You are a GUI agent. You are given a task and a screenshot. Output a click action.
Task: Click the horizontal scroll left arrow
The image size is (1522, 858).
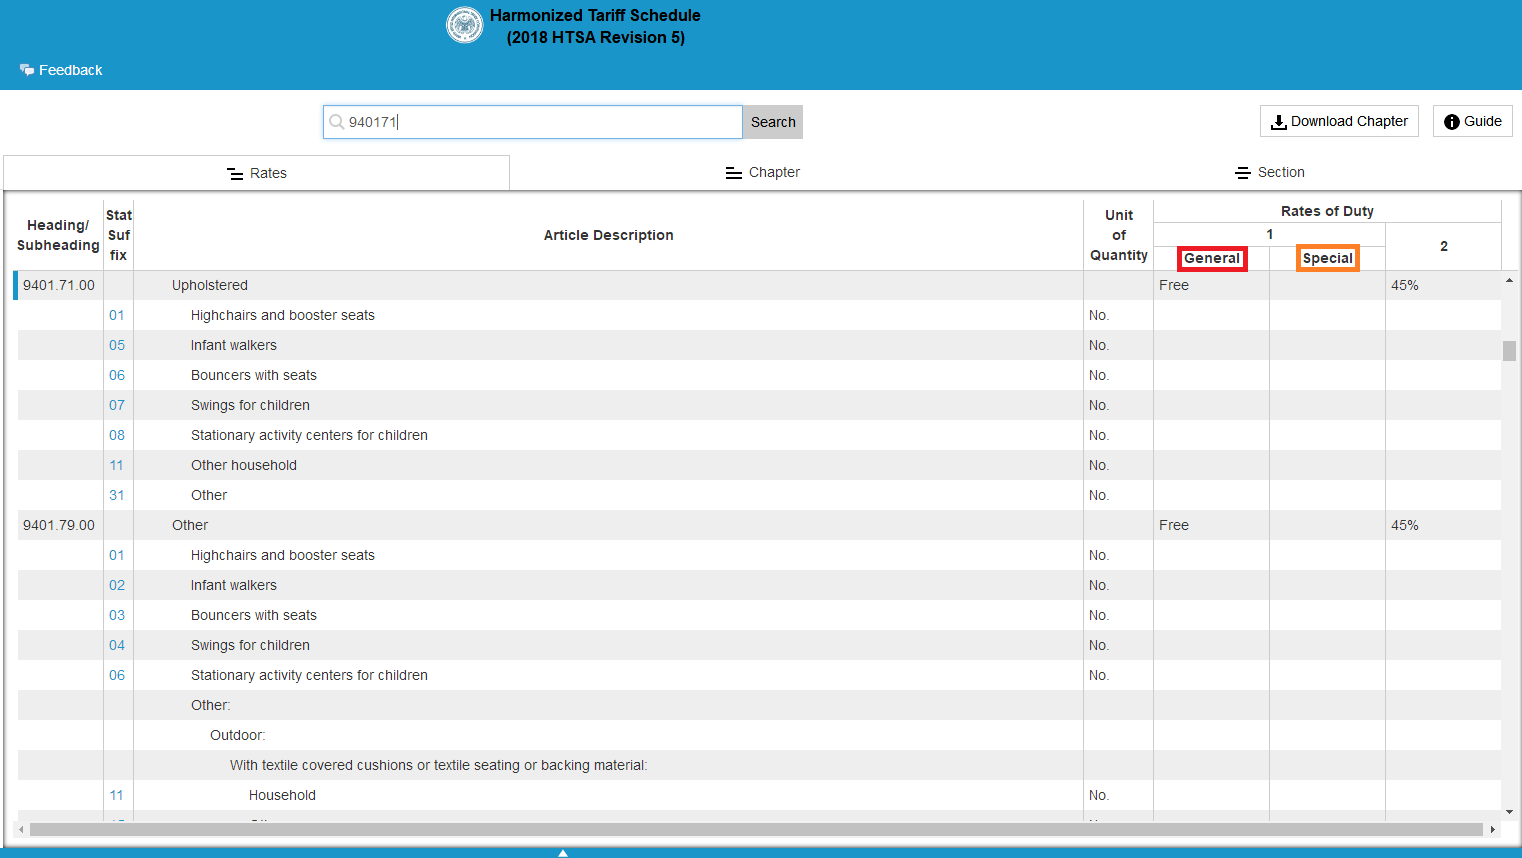(x=22, y=829)
